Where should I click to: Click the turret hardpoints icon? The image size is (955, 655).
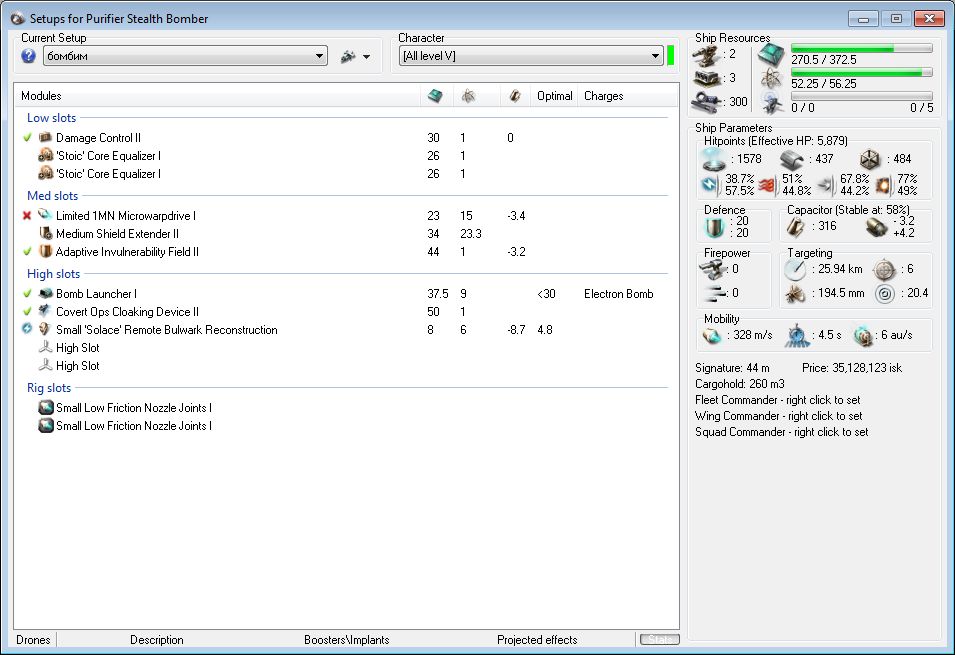pos(706,55)
